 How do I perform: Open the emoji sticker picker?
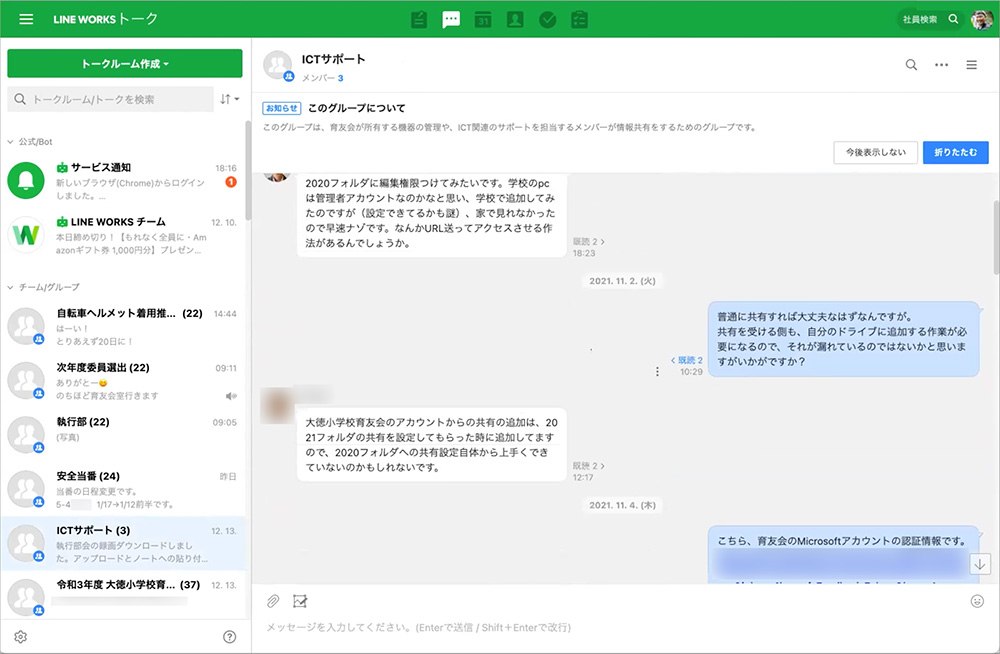coord(977,601)
